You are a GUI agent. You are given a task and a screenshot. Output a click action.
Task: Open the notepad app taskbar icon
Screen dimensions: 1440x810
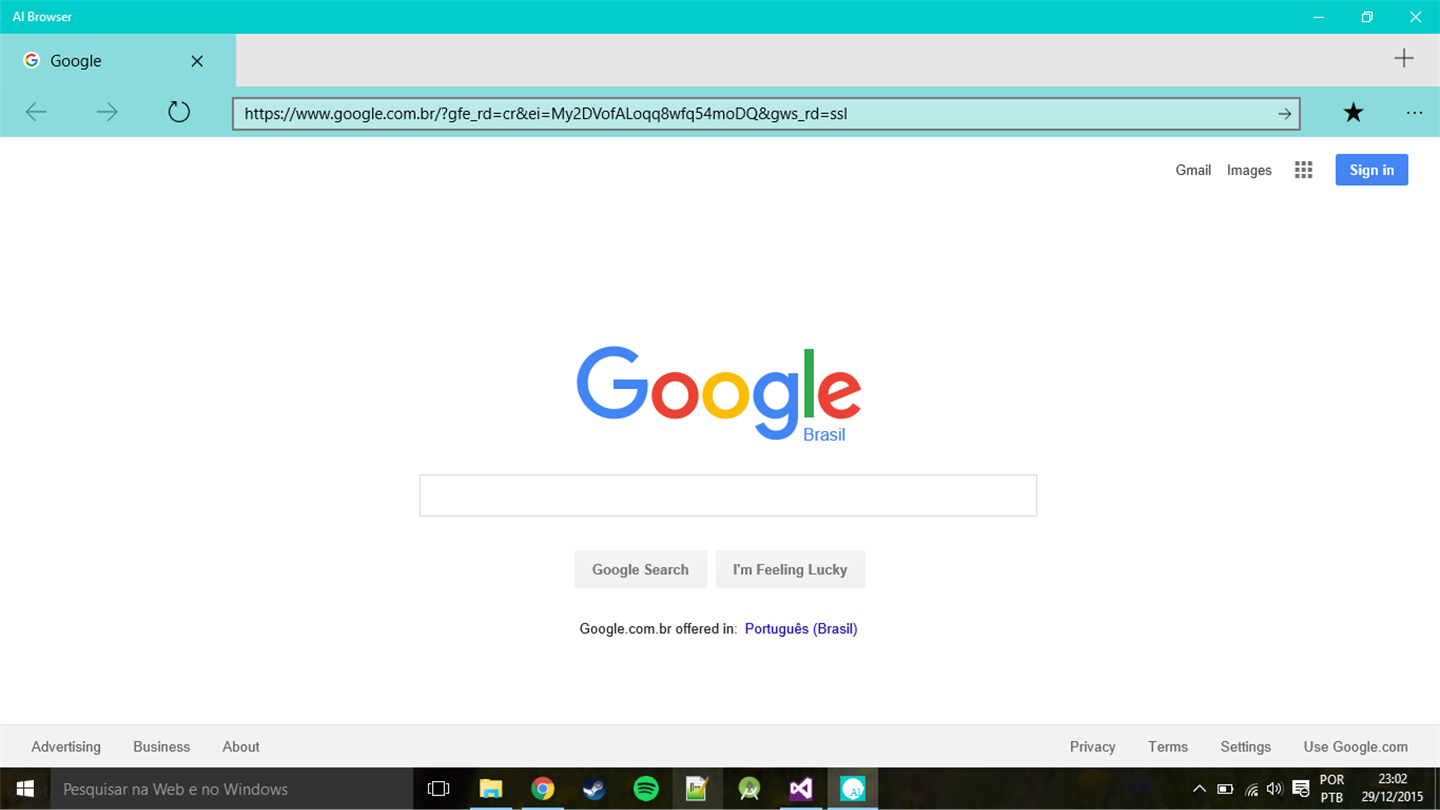[697, 789]
